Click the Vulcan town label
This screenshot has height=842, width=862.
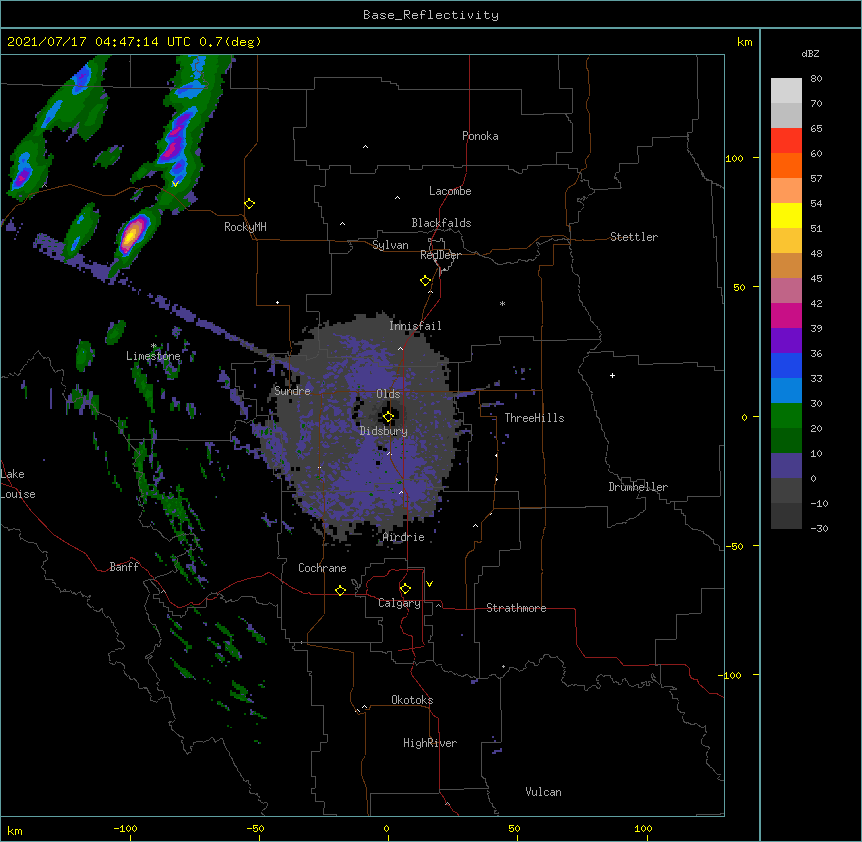pos(543,792)
